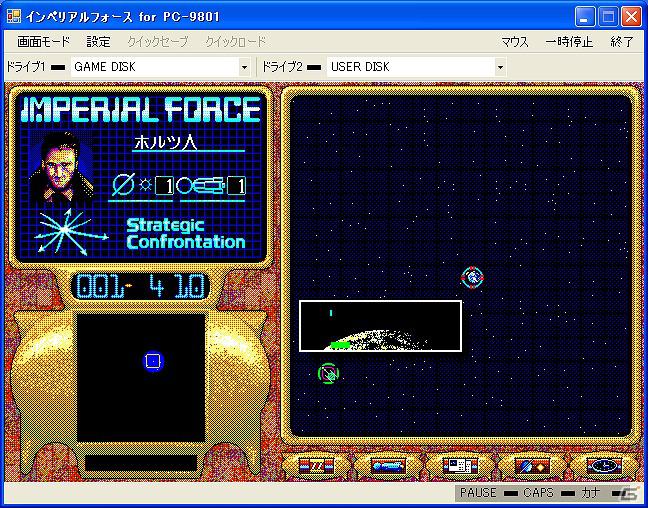Click the ドライブ2 access indicator lamp
648x508 pixels.
click(314, 67)
